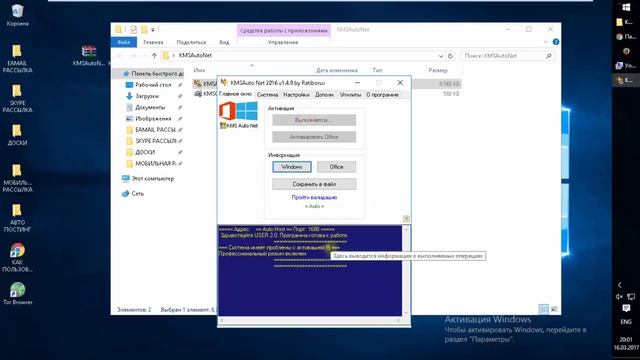Expand the Explorer ribbon chevron
Screen dimensions: 640x360
(546, 42)
